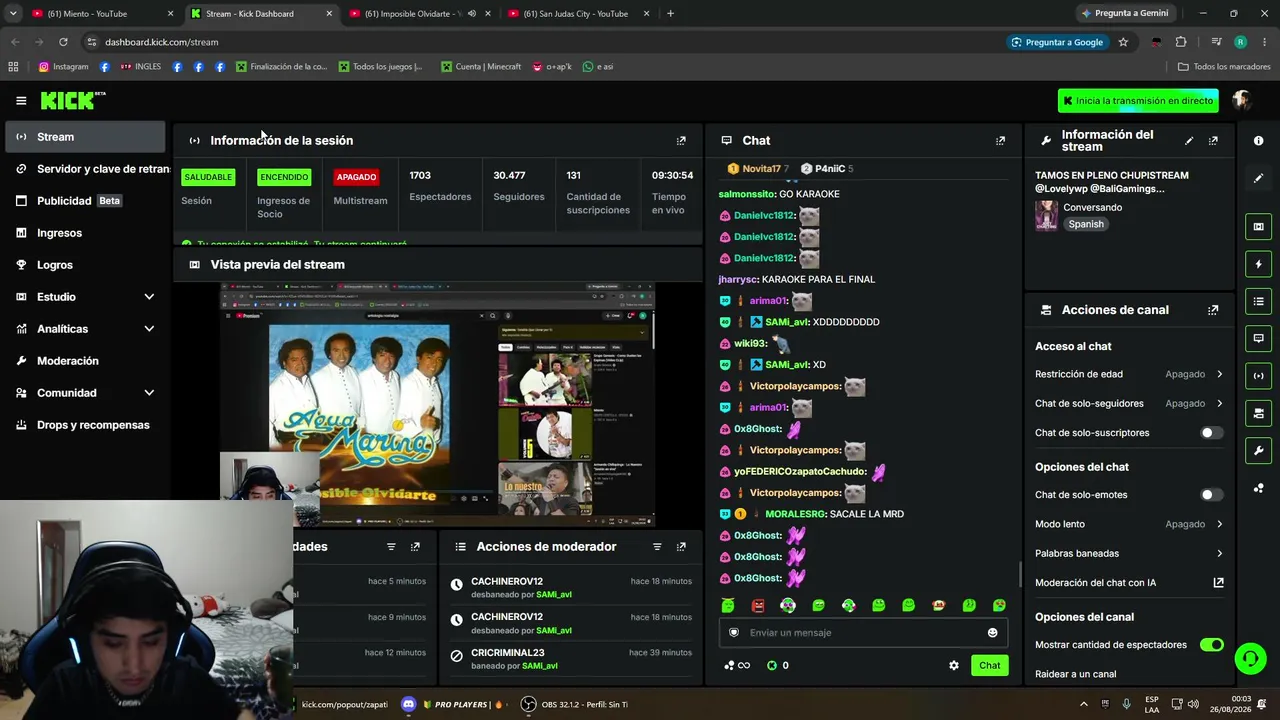Click the angry red emote in the quick emote row
The width and height of the screenshot is (1280, 720).
758,605
